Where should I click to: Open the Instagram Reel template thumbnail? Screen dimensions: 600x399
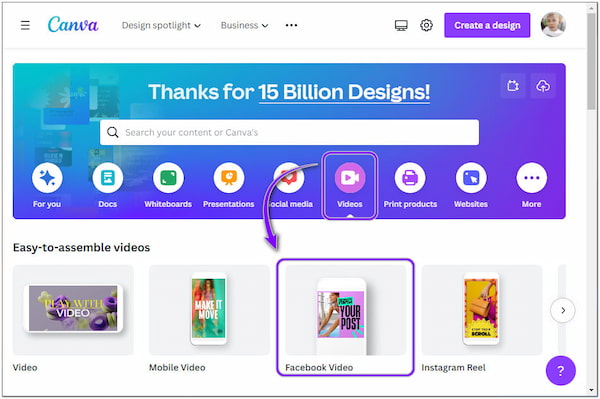(481, 310)
